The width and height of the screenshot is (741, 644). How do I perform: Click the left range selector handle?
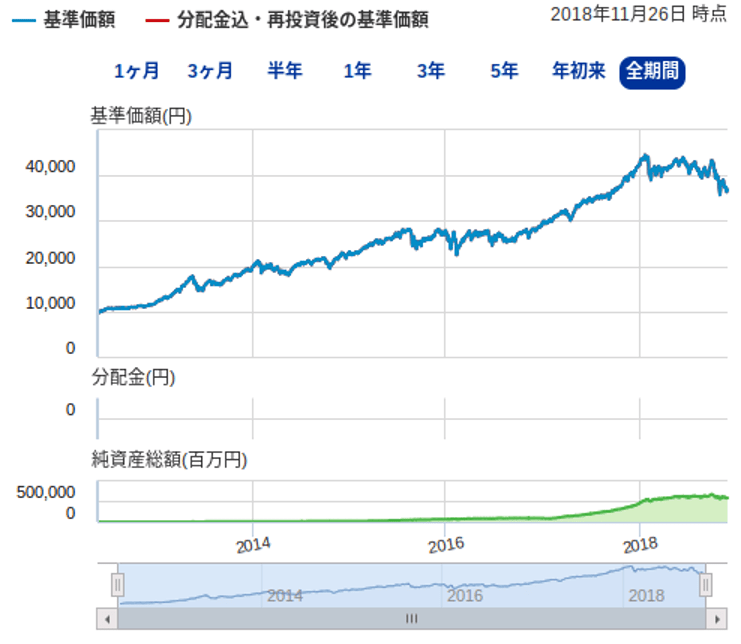point(118,584)
